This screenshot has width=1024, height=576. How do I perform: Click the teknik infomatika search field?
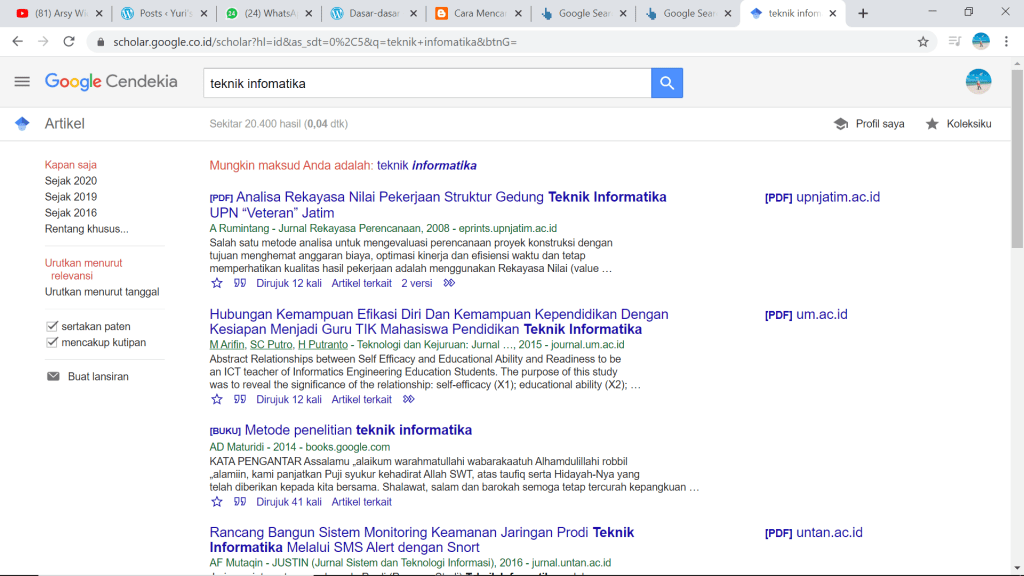pyautogui.click(x=427, y=83)
